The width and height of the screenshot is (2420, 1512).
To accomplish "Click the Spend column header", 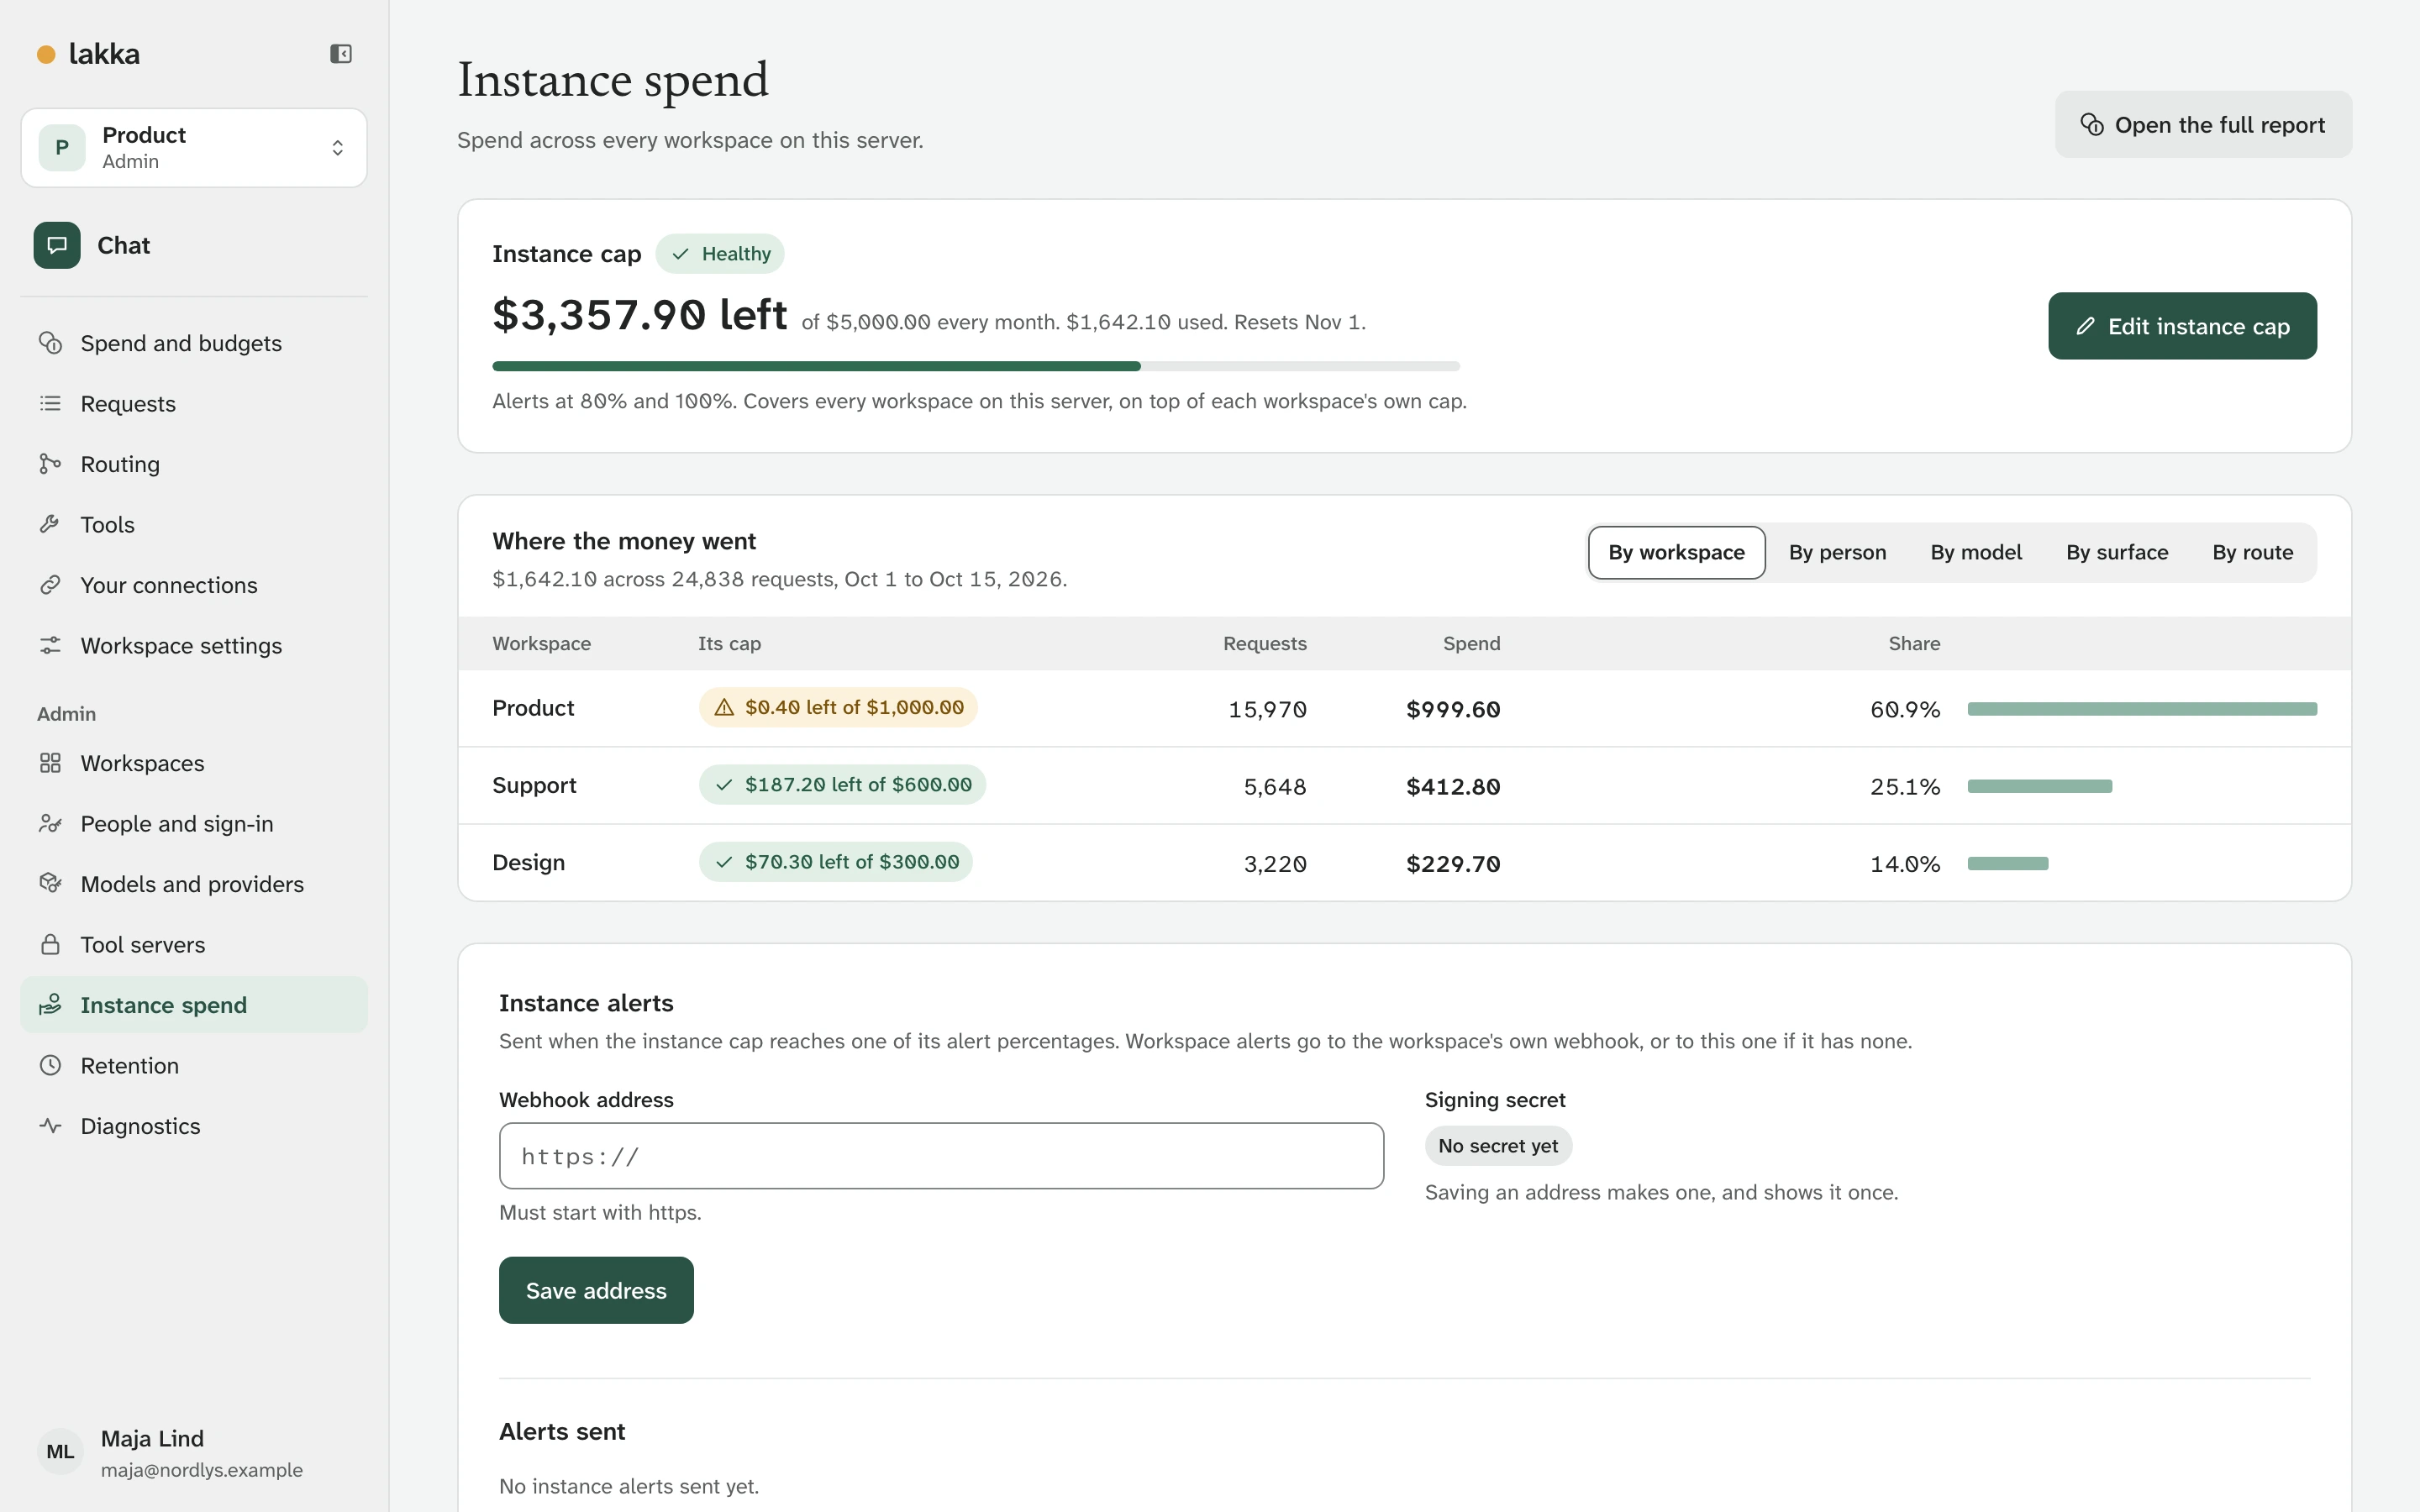I will point(1471,644).
